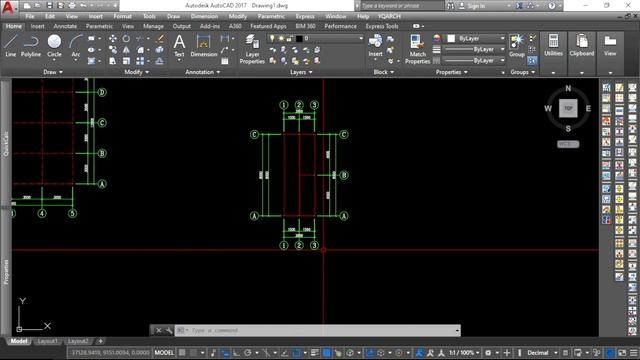
Task: Click the coordinates readout in status bar
Action: [111, 353]
